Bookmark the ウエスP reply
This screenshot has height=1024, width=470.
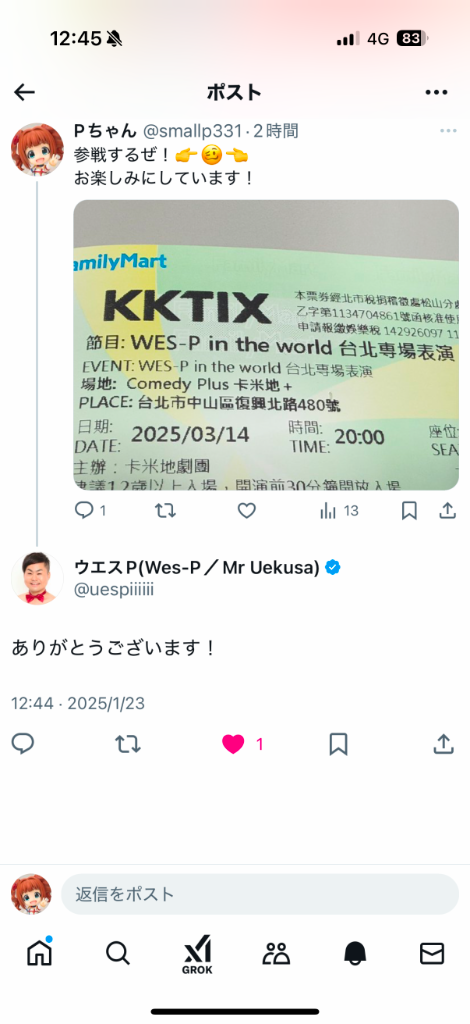pyautogui.click(x=338, y=744)
